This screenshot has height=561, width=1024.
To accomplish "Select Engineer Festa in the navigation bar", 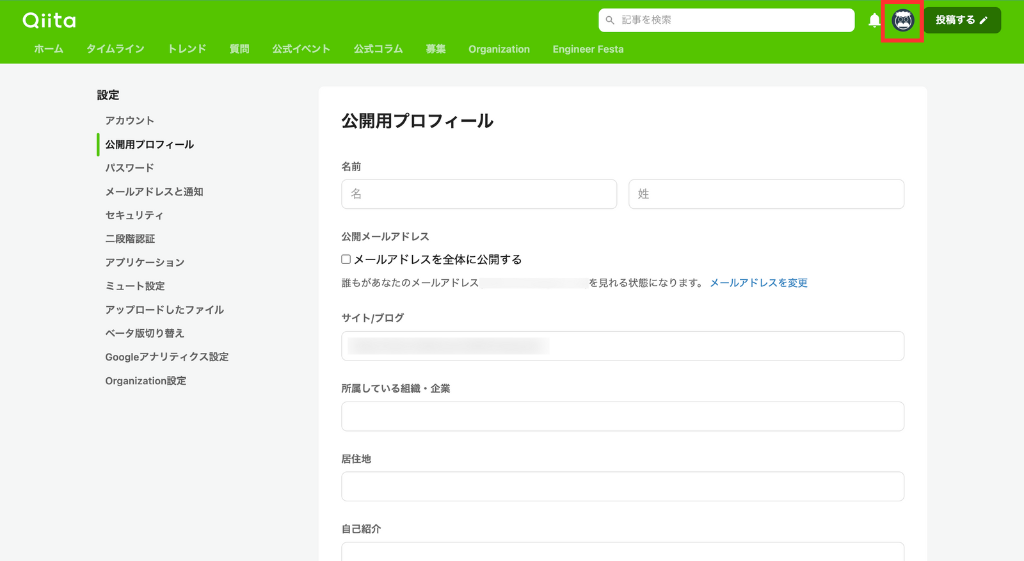I will point(588,49).
